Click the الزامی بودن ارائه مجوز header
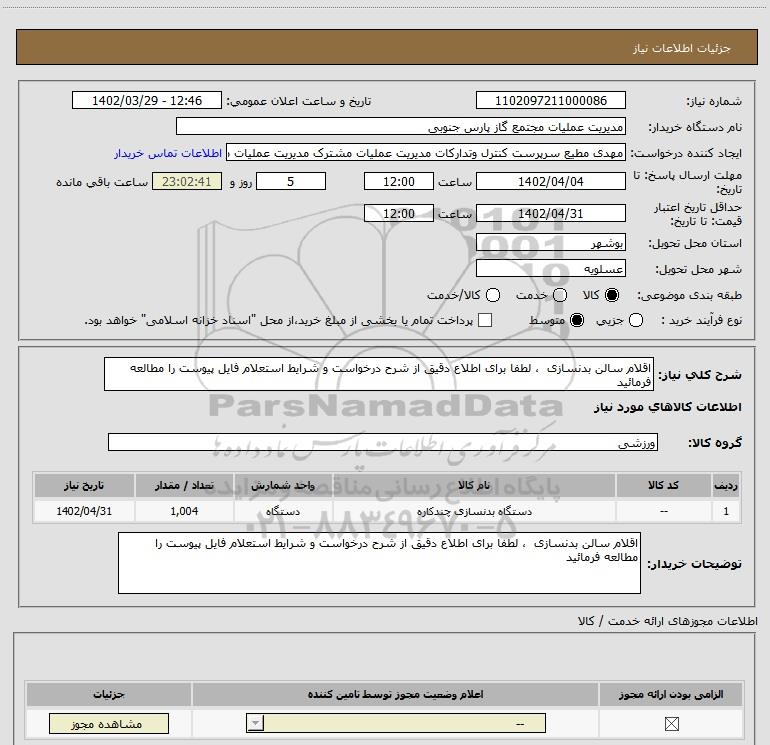 click(x=671, y=694)
